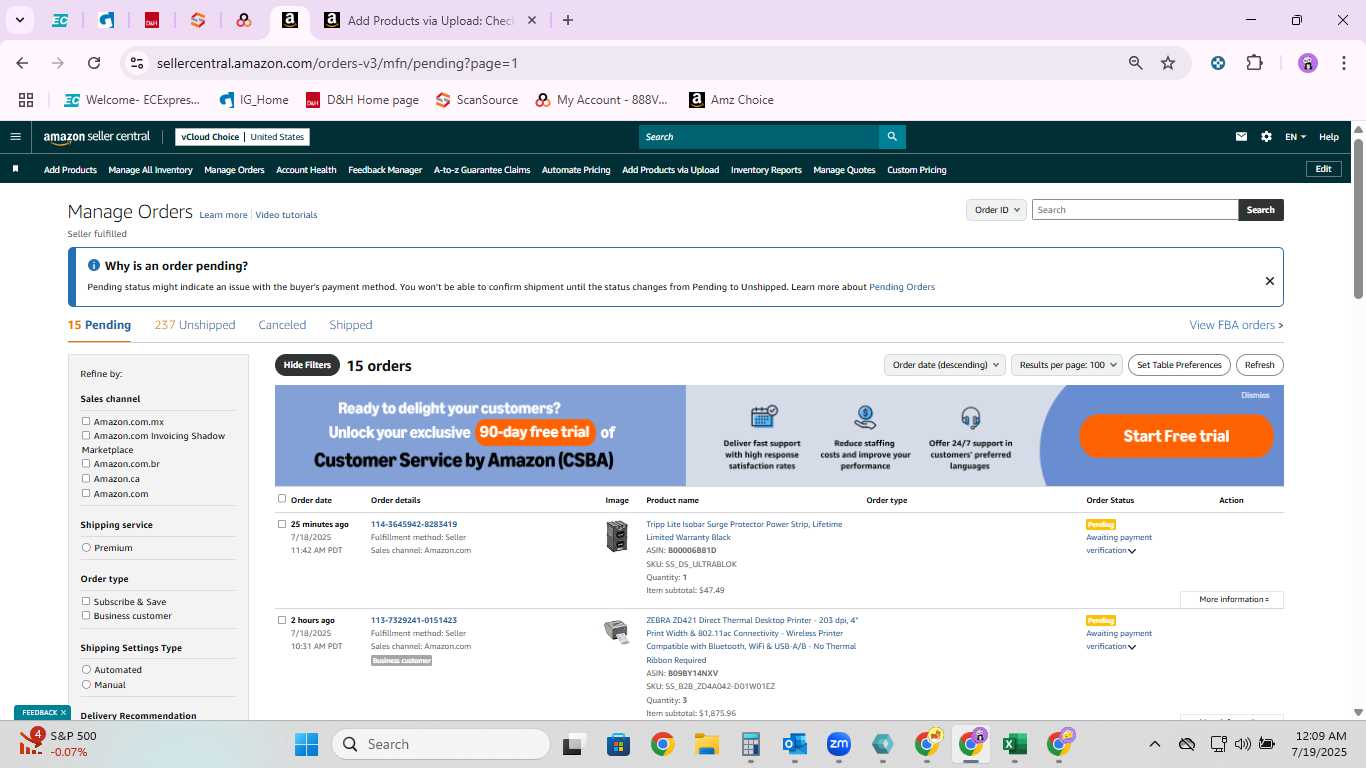
Task: Open order link 113-7329241-0151423
Action: (x=414, y=620)
